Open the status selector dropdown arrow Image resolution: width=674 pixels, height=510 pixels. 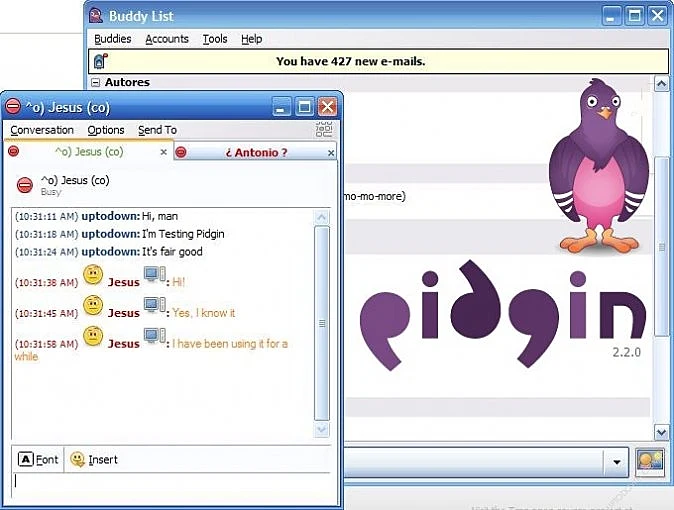(617, 462)
